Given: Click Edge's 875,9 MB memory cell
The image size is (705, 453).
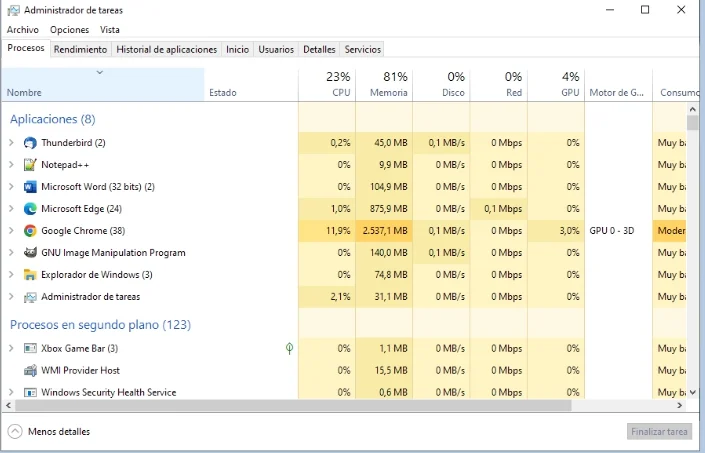Looking at the screenshot, I should click(x=384, y=209).
